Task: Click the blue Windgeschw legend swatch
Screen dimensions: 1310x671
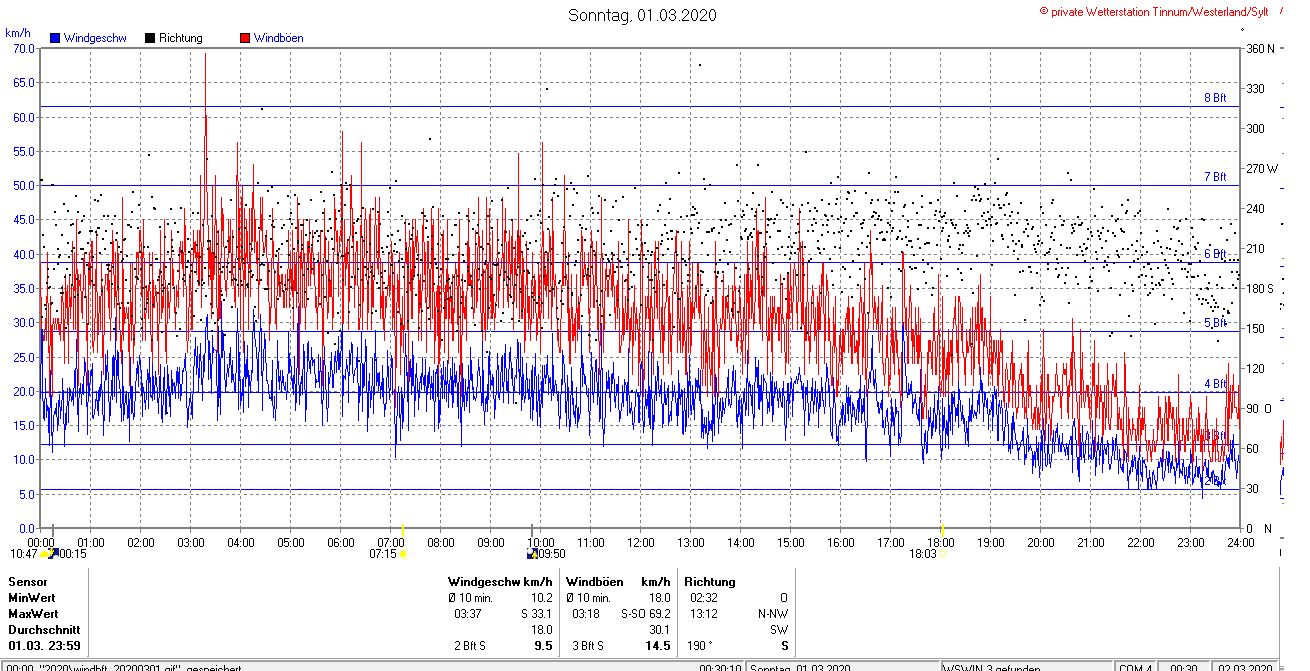Action: (x=55, y=38)
